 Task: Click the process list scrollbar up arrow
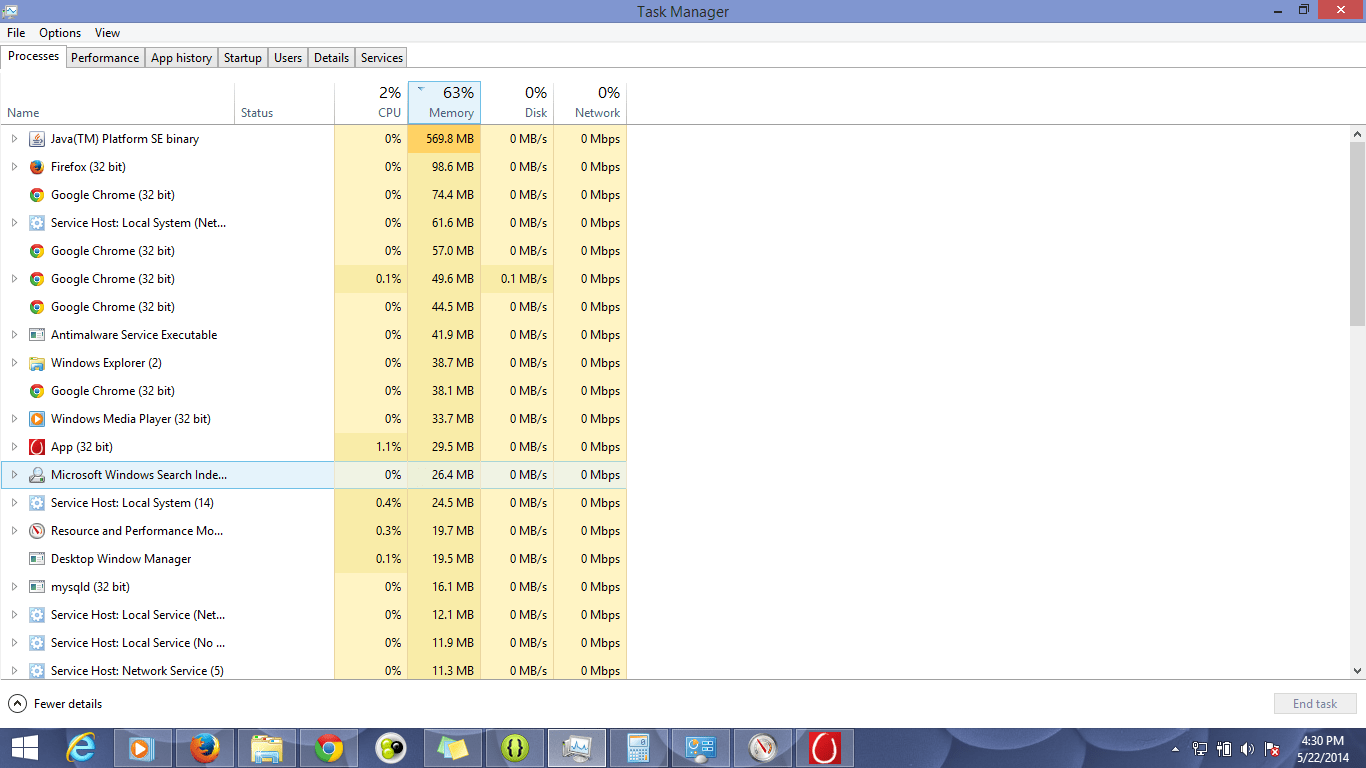pyautogui.click(x=1357, y=133)
